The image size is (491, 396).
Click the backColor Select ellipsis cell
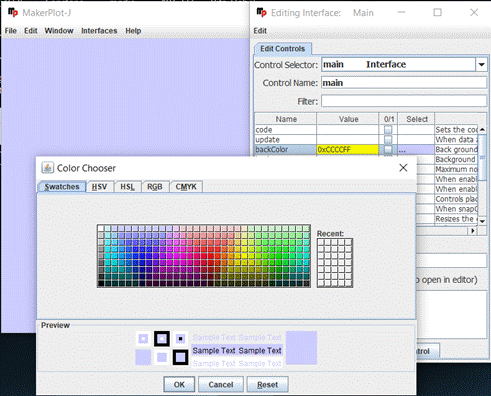[x=416, y=149]
